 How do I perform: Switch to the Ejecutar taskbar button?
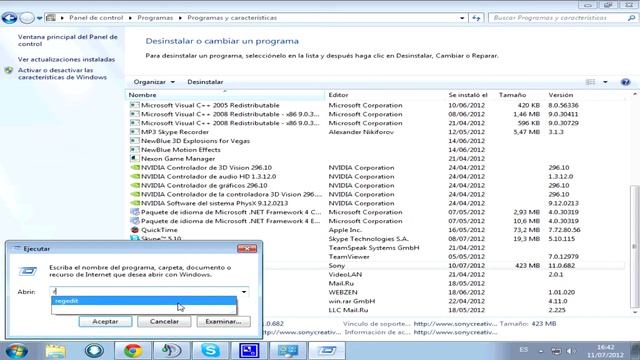(327, 351)
